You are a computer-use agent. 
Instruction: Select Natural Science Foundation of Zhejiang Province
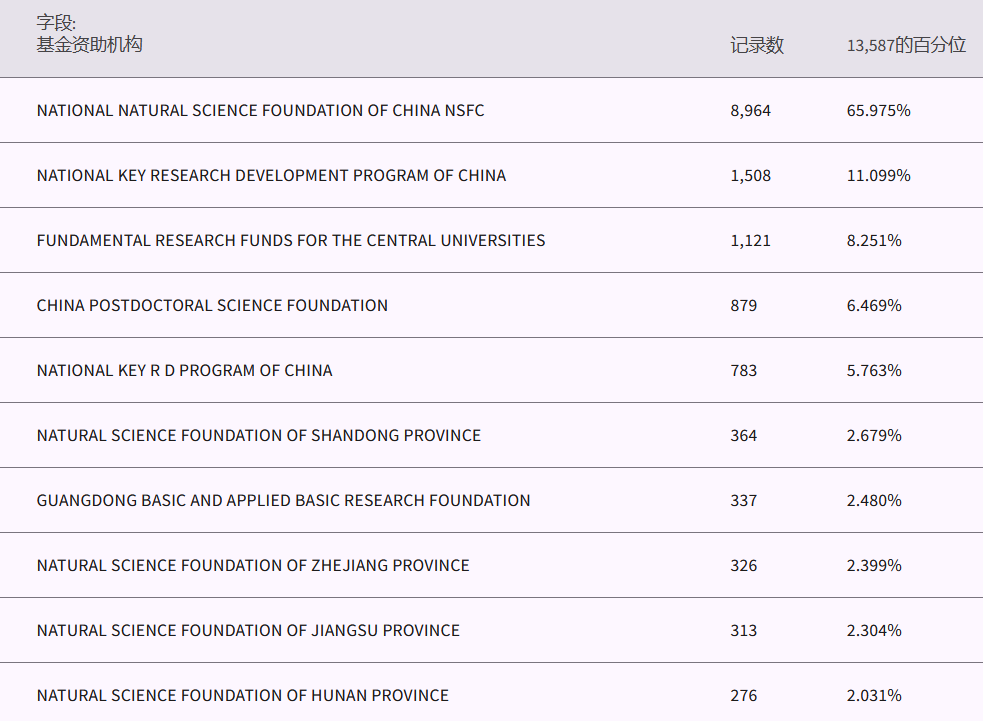click(x=253, y=566)
